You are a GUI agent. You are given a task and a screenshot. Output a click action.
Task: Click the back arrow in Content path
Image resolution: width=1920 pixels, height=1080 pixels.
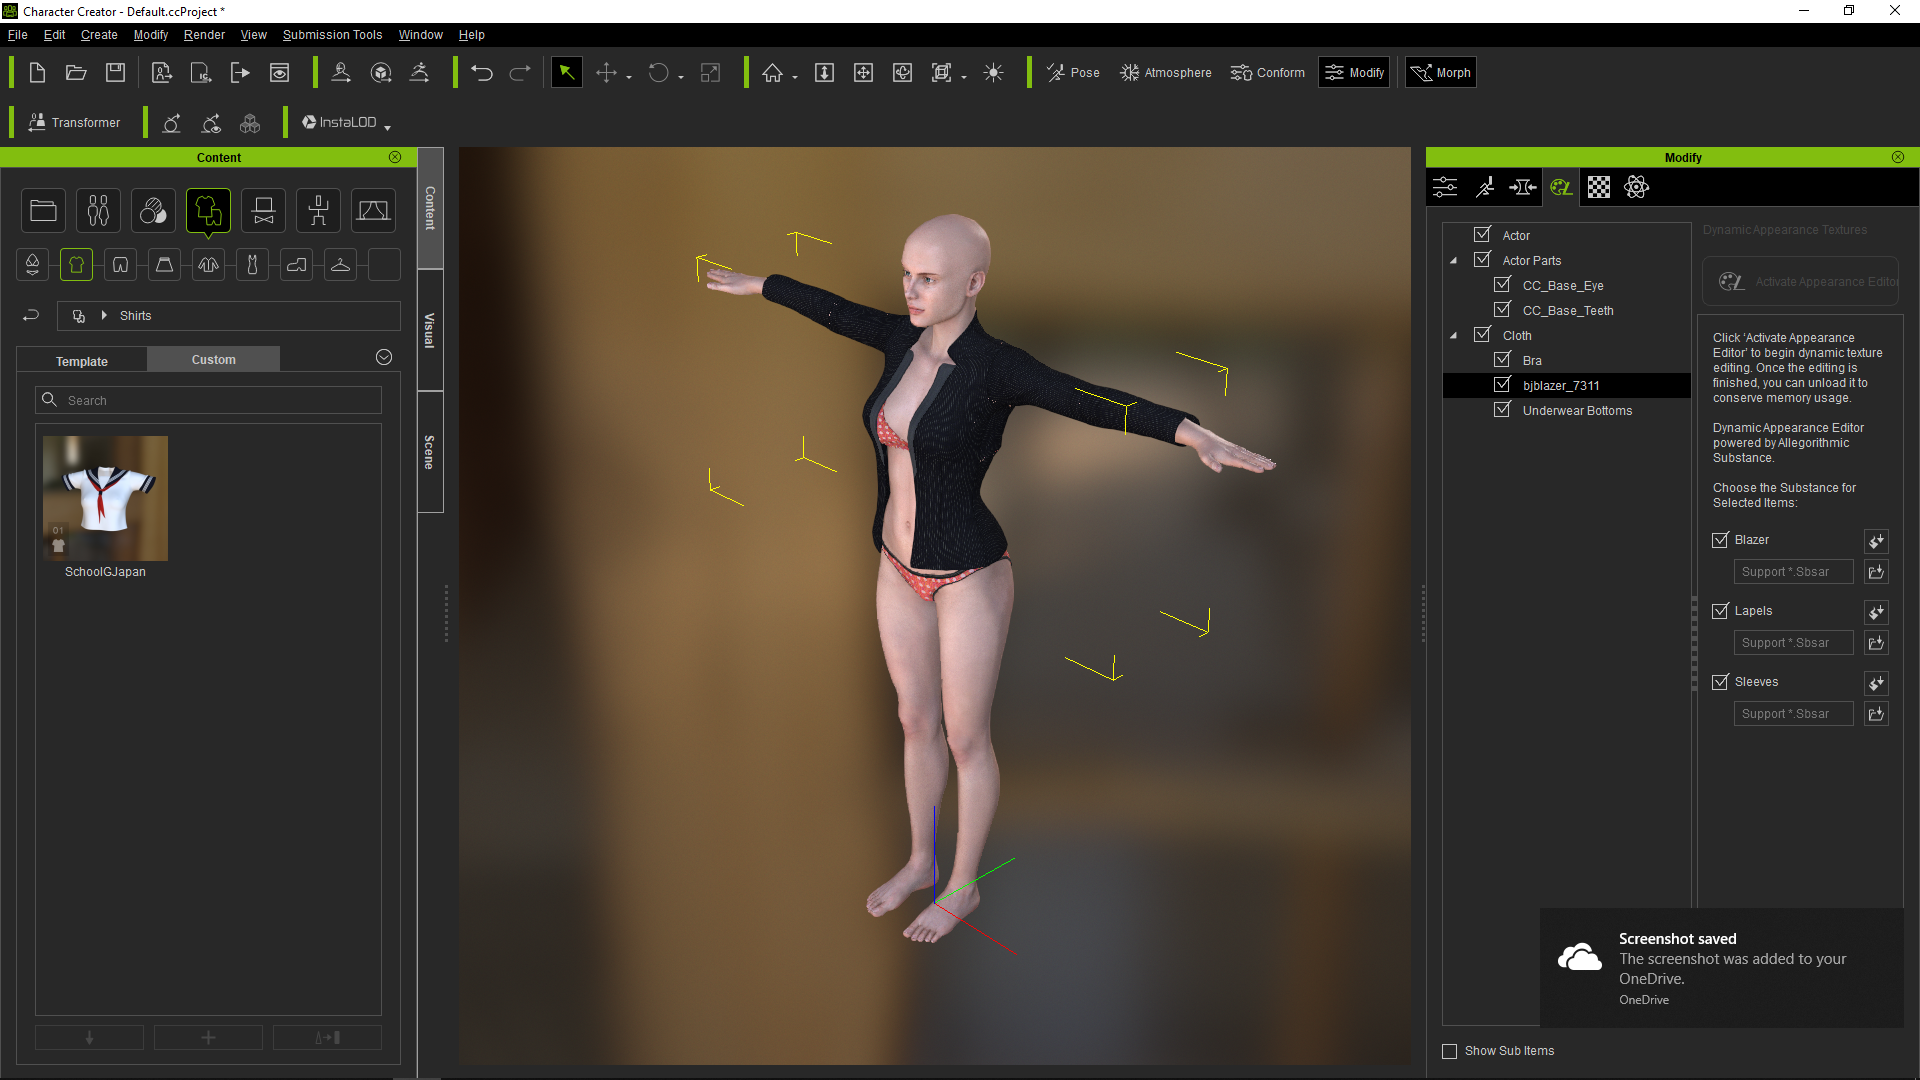coord(31,316)
